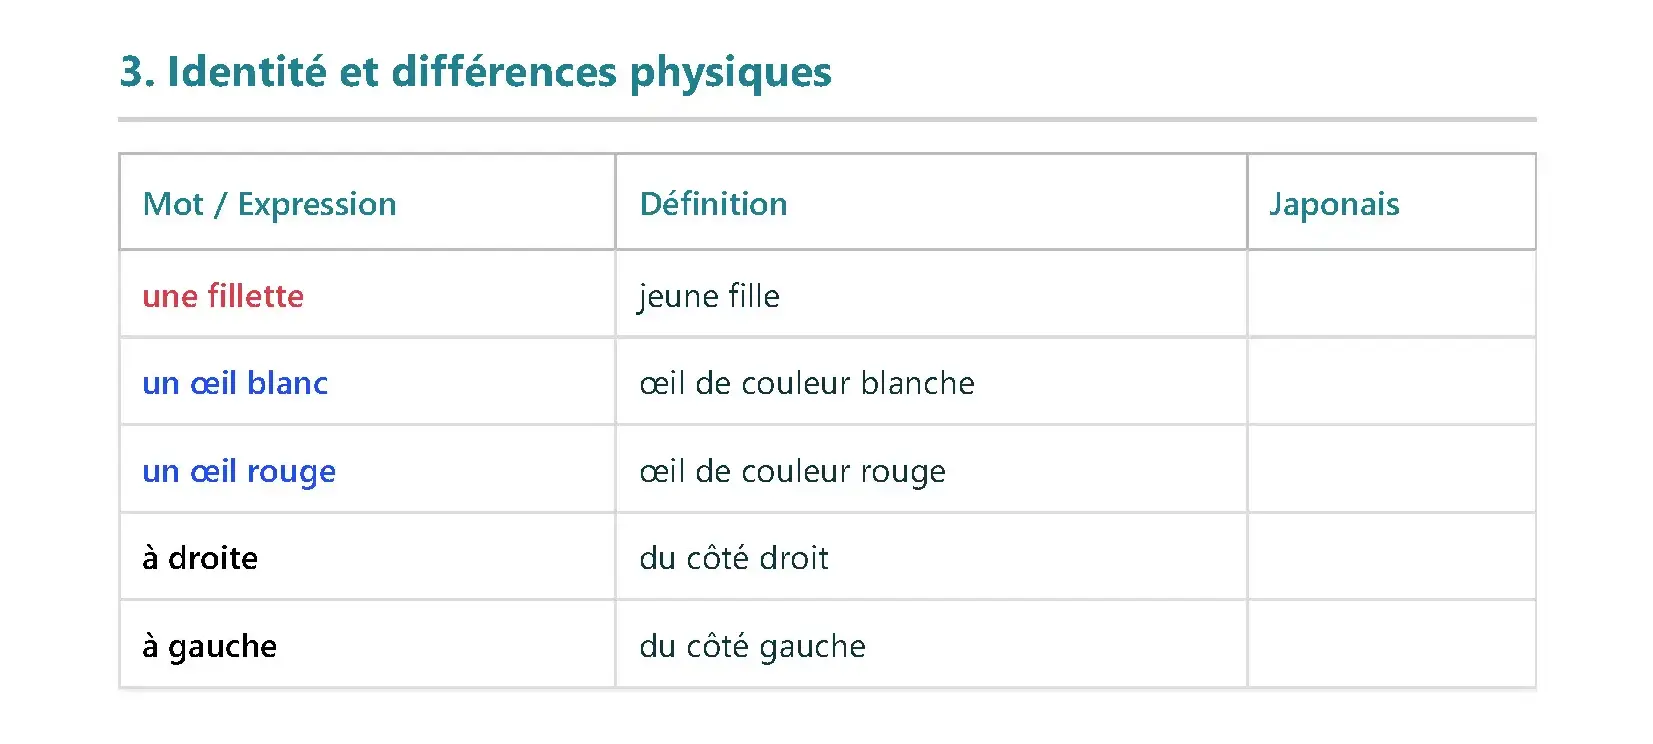Select the definition "du côté gauche"

coord(752,646)
